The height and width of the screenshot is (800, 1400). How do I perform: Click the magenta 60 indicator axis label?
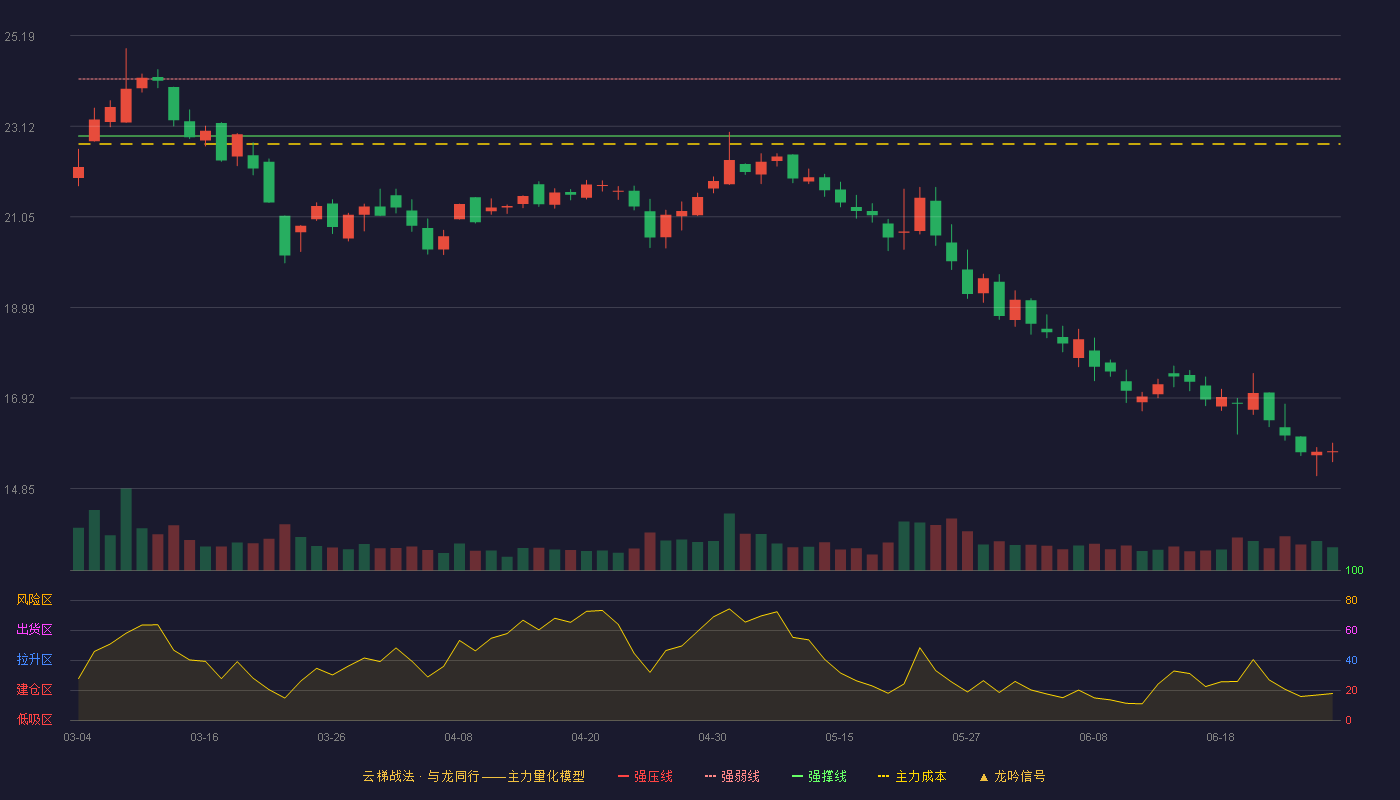[x=1351, y=631]
